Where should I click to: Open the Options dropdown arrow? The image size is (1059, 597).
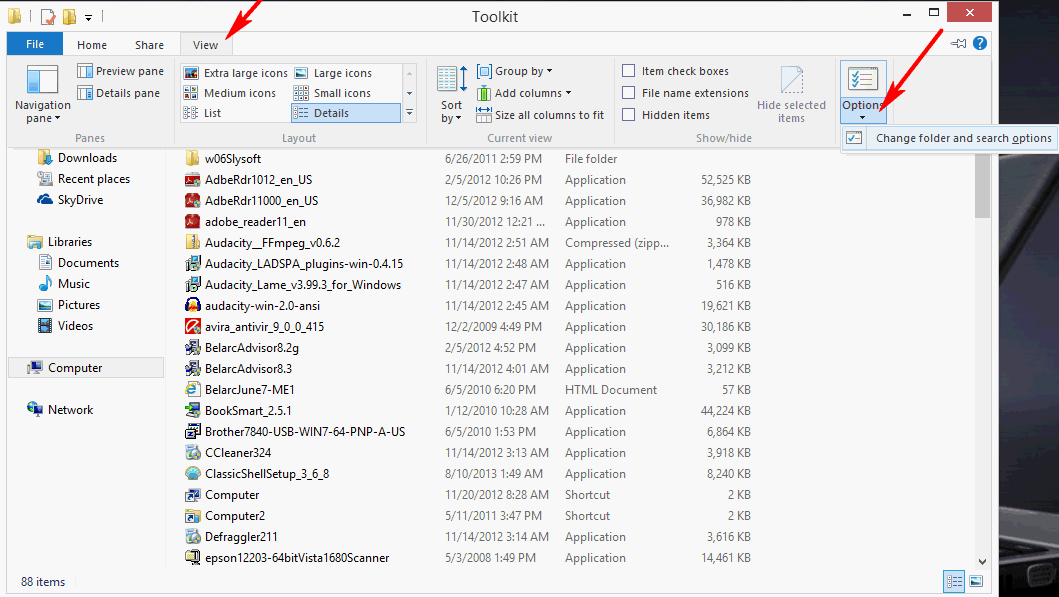pos(863,118)
